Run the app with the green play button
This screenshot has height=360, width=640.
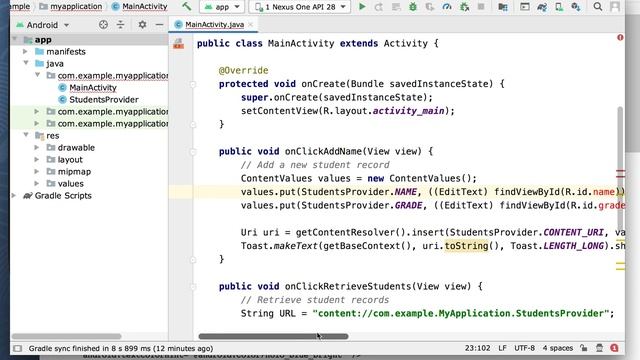point(362,7)
